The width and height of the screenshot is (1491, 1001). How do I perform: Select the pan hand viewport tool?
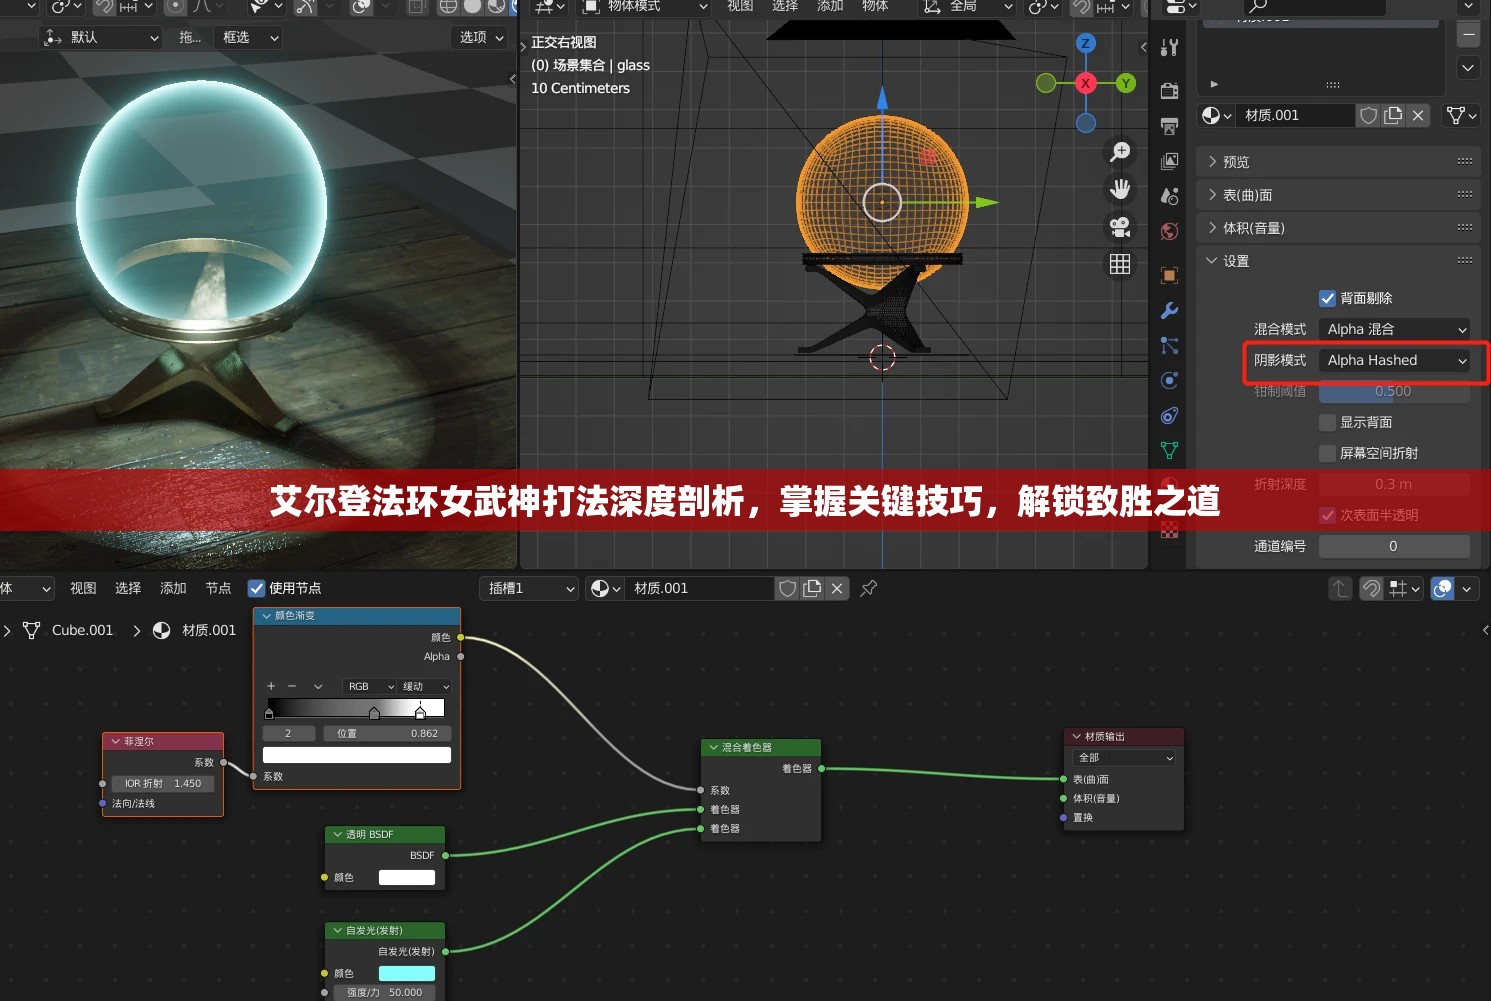1120,189
